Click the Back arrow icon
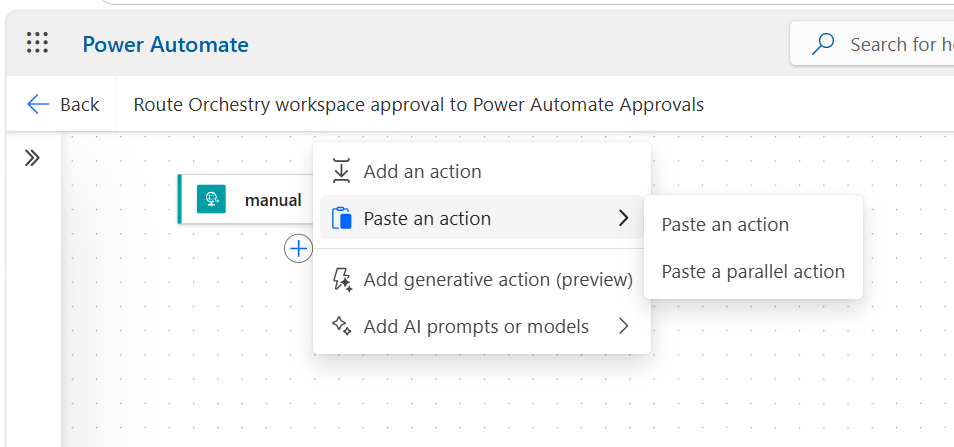 pos(38,105)
